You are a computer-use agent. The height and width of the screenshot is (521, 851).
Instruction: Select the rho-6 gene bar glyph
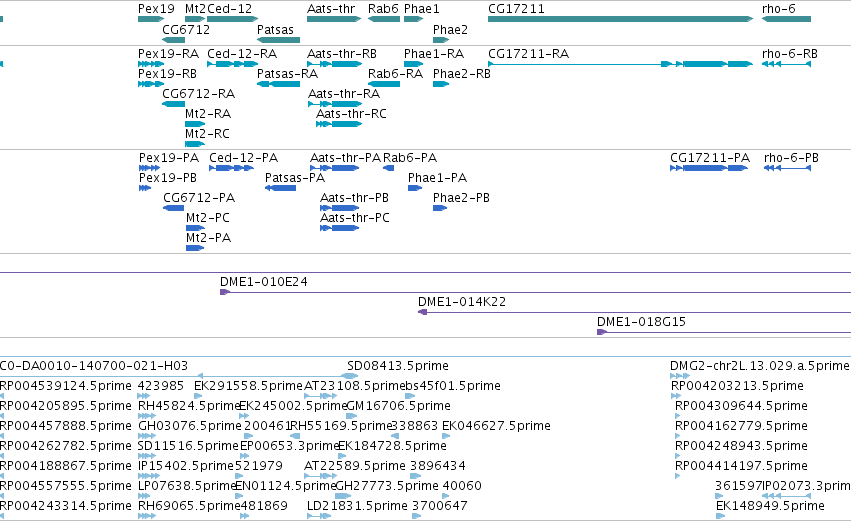point(786,19)
